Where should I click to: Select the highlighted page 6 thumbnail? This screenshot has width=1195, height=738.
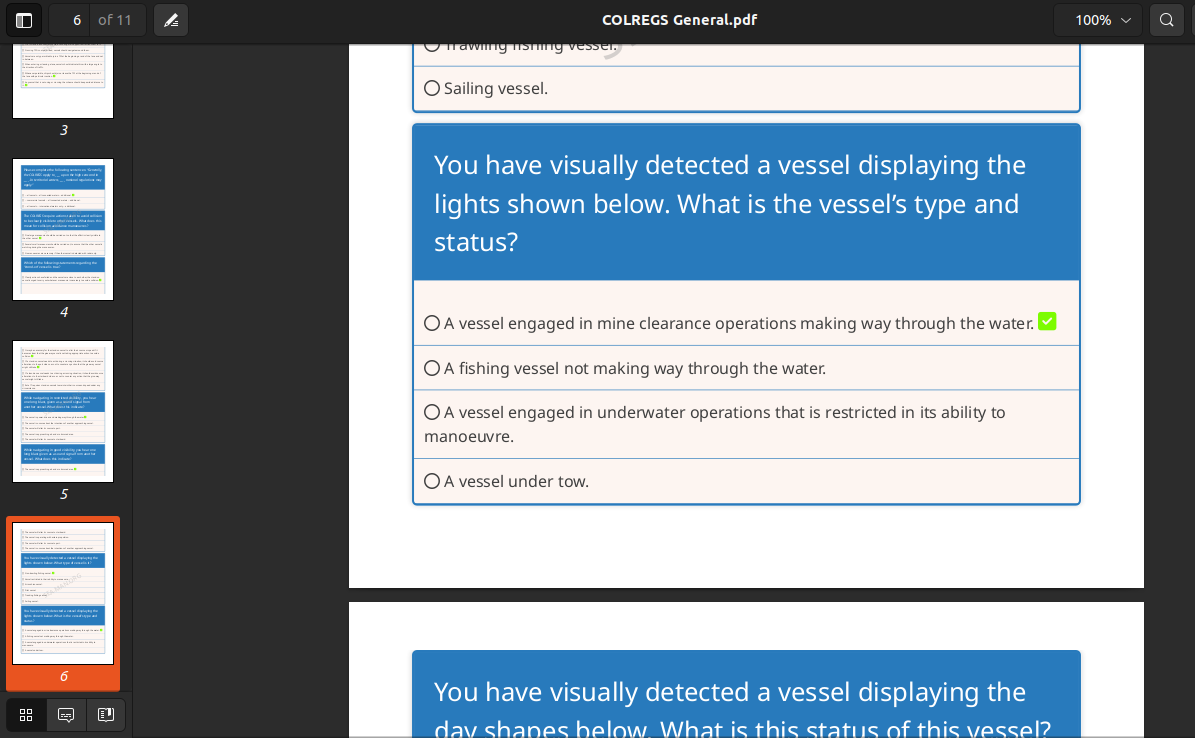click(63, 593)
